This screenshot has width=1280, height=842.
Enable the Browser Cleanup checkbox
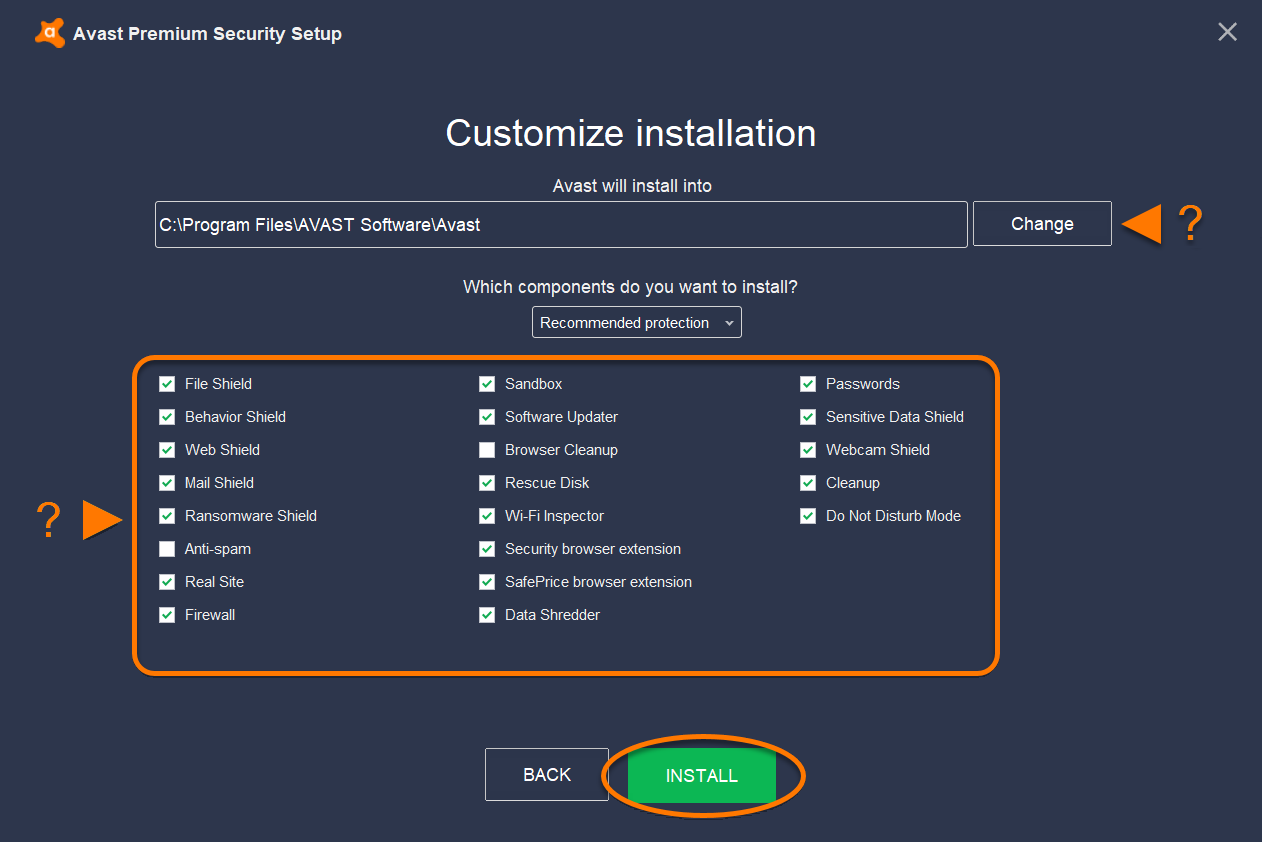pos(487,450)
